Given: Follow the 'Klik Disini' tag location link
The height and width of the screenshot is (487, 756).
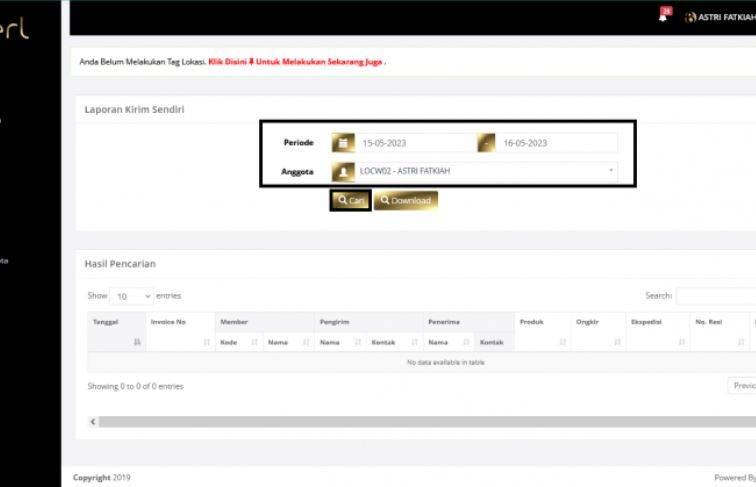Looking at the screenshot, I should pyautogui.click(x=230, y=62).
